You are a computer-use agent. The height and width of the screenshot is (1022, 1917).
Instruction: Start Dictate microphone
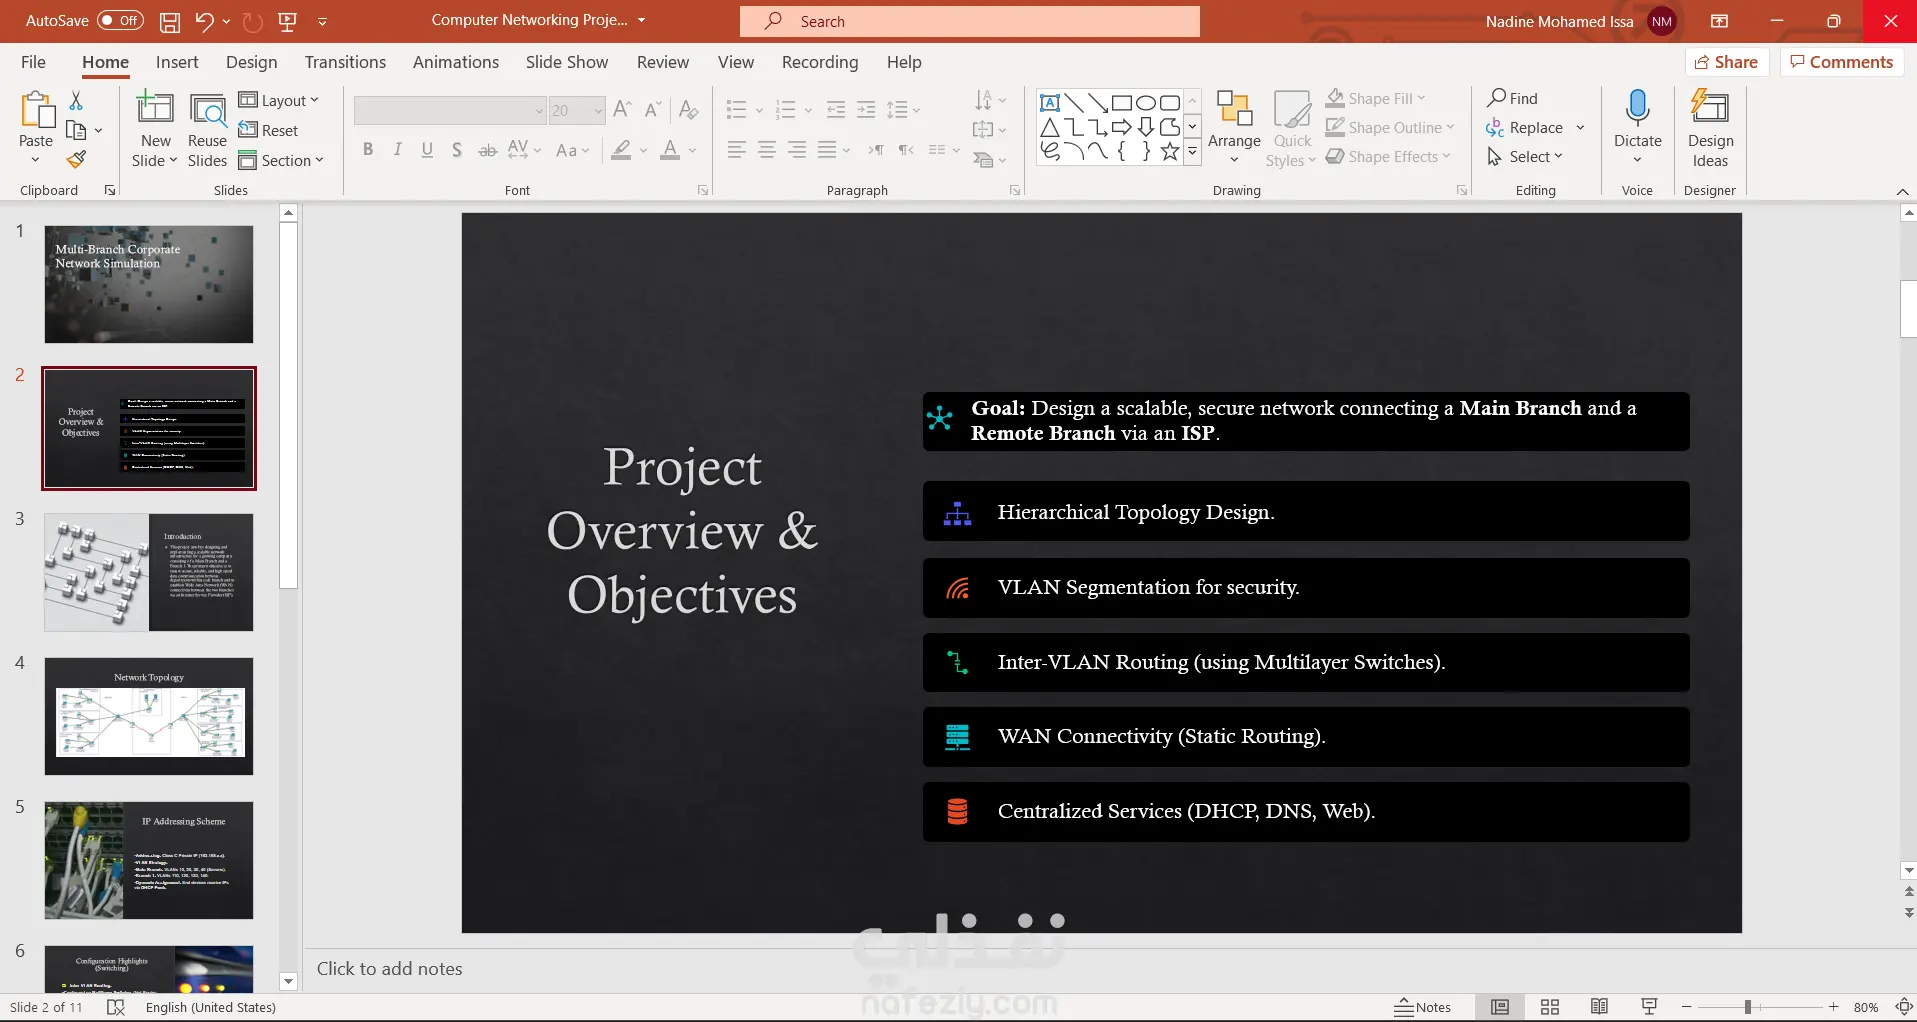(1637, 128)
